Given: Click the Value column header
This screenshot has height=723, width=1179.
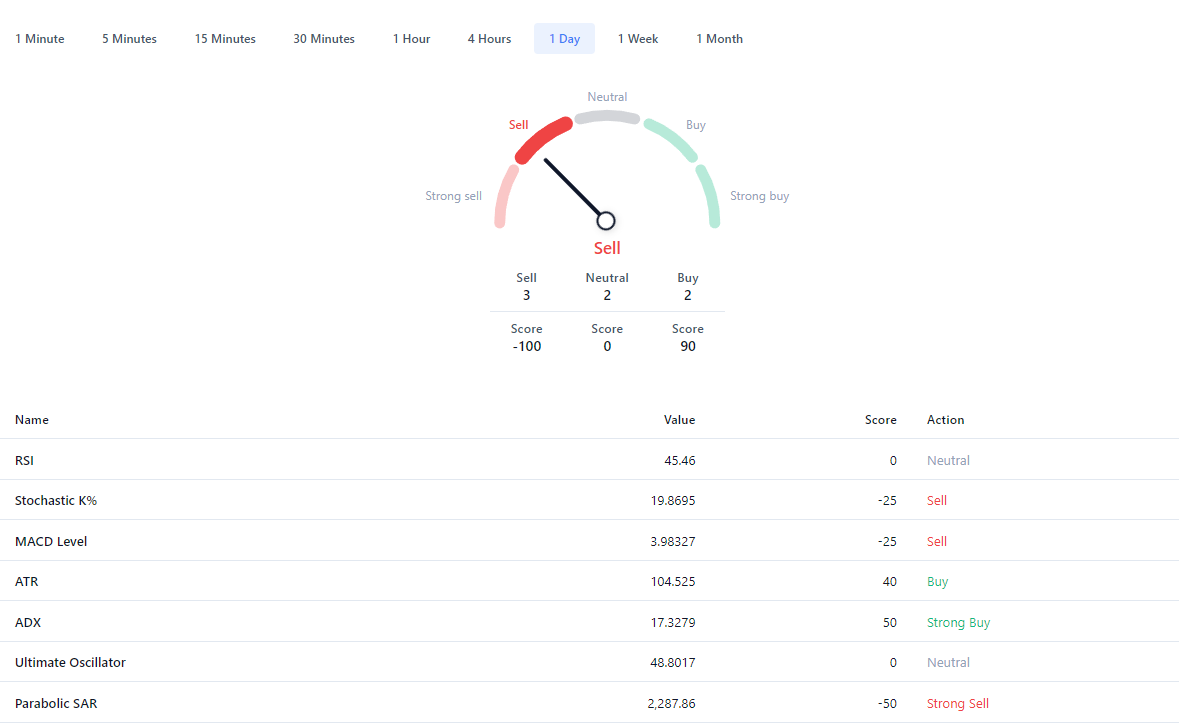Looking at the screenshot, I should 679,419.
